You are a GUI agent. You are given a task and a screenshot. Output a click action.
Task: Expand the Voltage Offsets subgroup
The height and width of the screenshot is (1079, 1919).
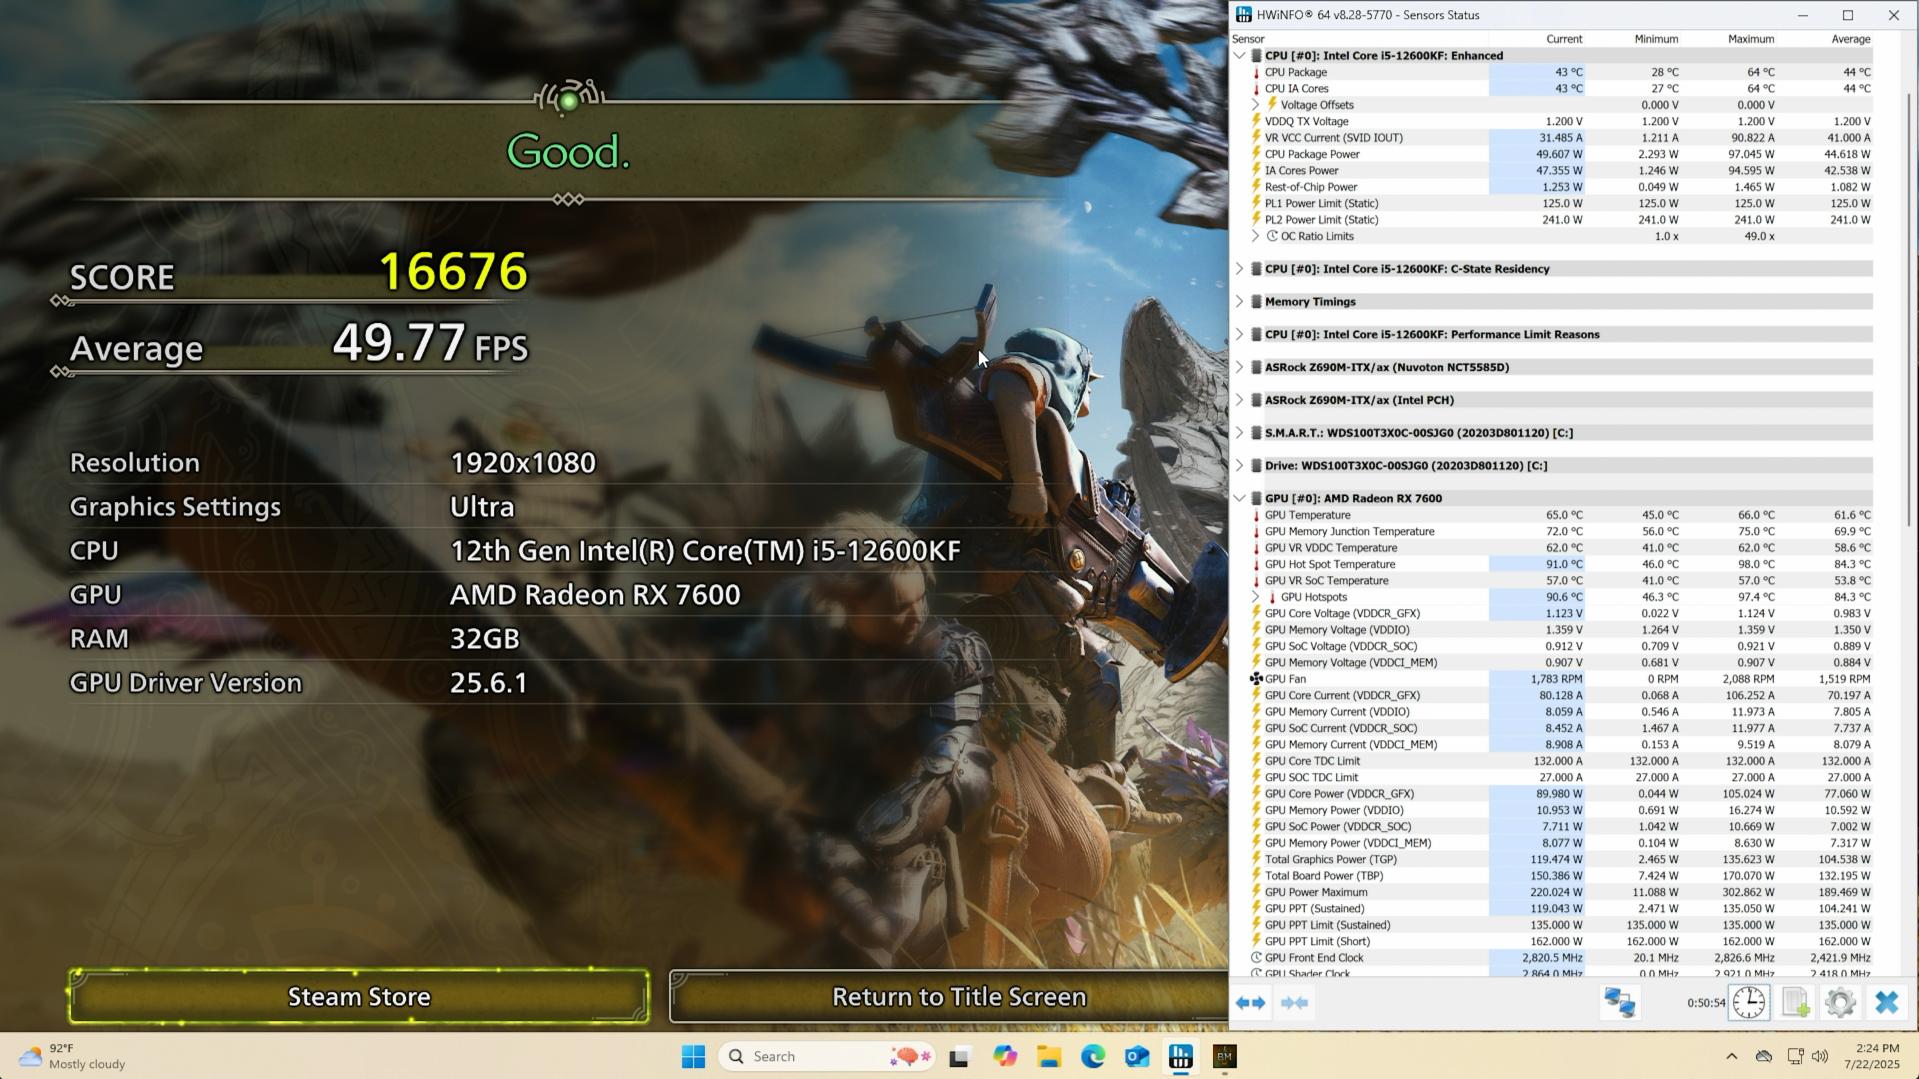(1256, 105)
